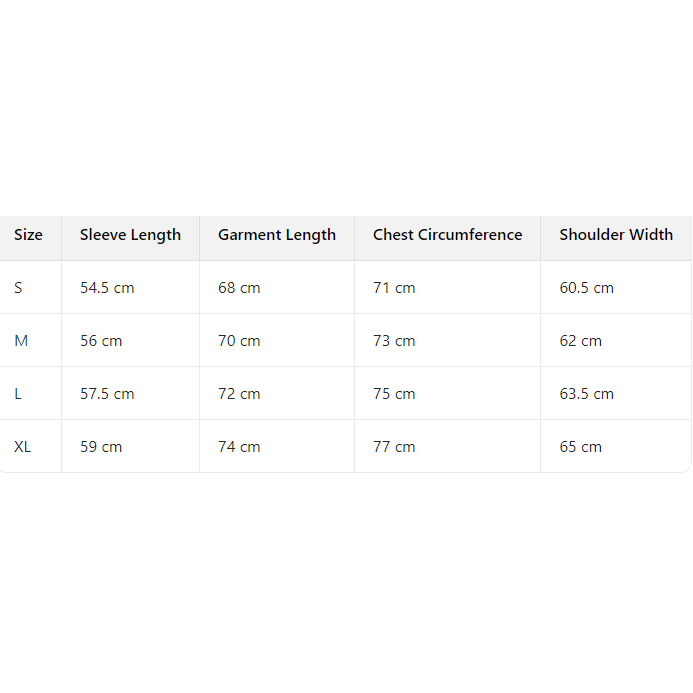The width and height of the screenshot is (693, 693).
Task: Select the 59 cm sleeve length cell
Action: click(x=101, y=447)
